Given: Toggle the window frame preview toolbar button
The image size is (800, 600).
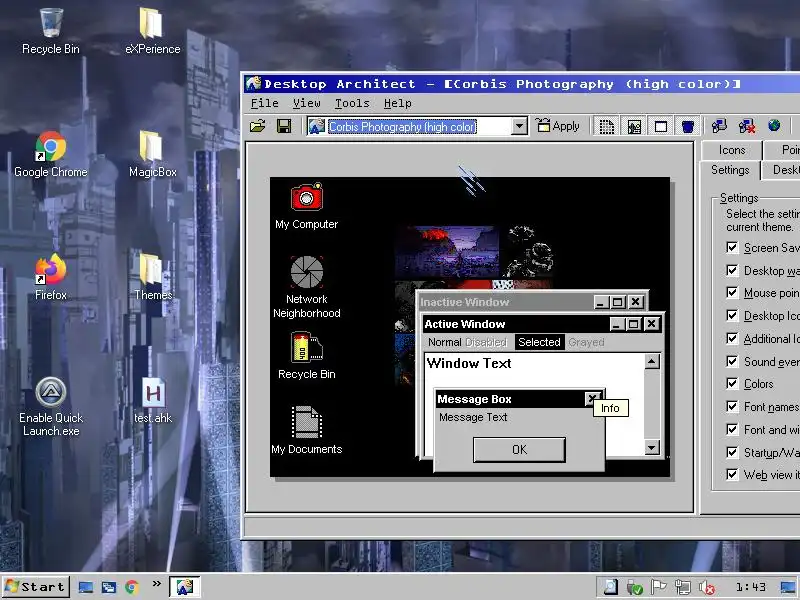Looking at the screenshot, I should (661, 126).
